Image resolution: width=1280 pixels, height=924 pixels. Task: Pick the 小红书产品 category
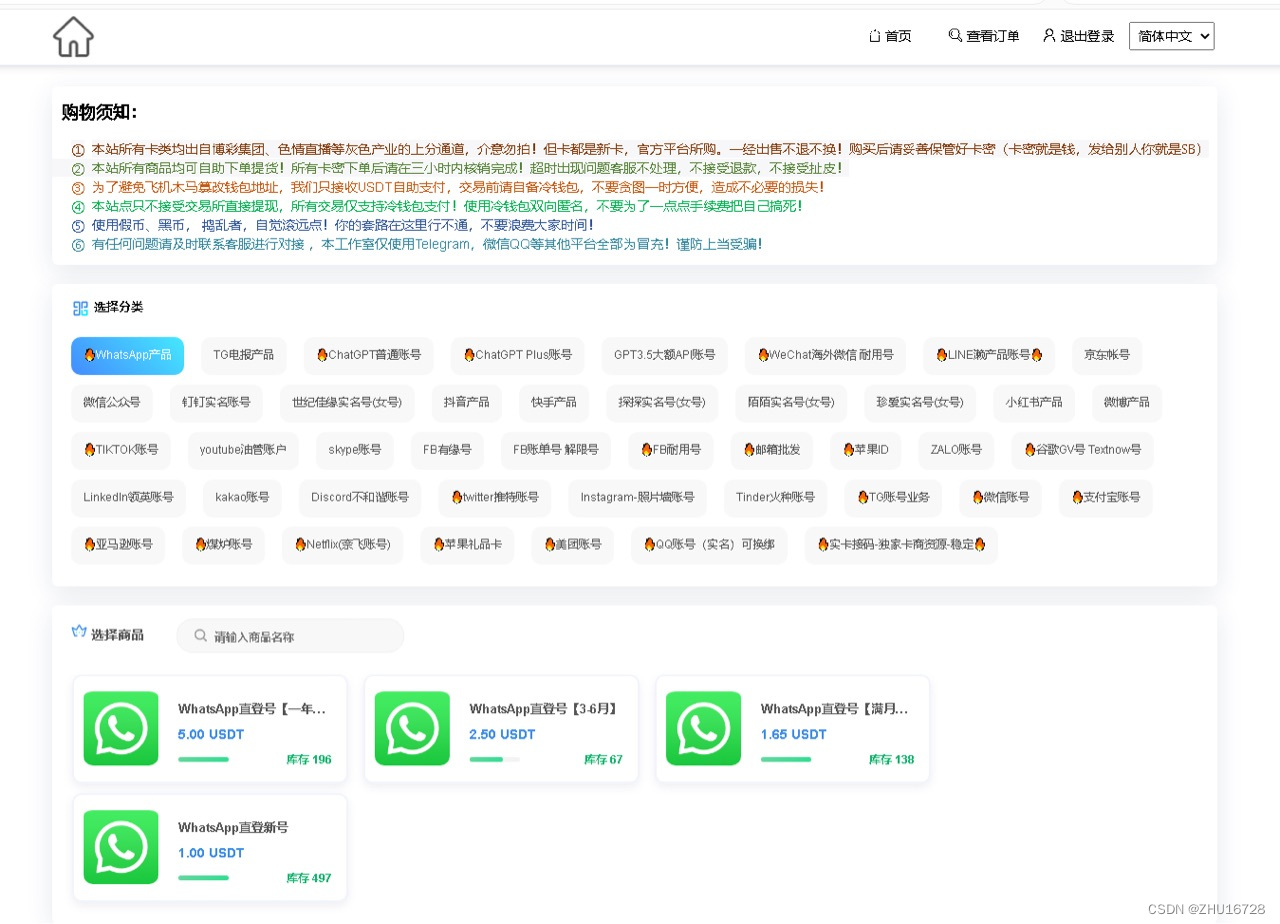click(x=1034, y=403)
